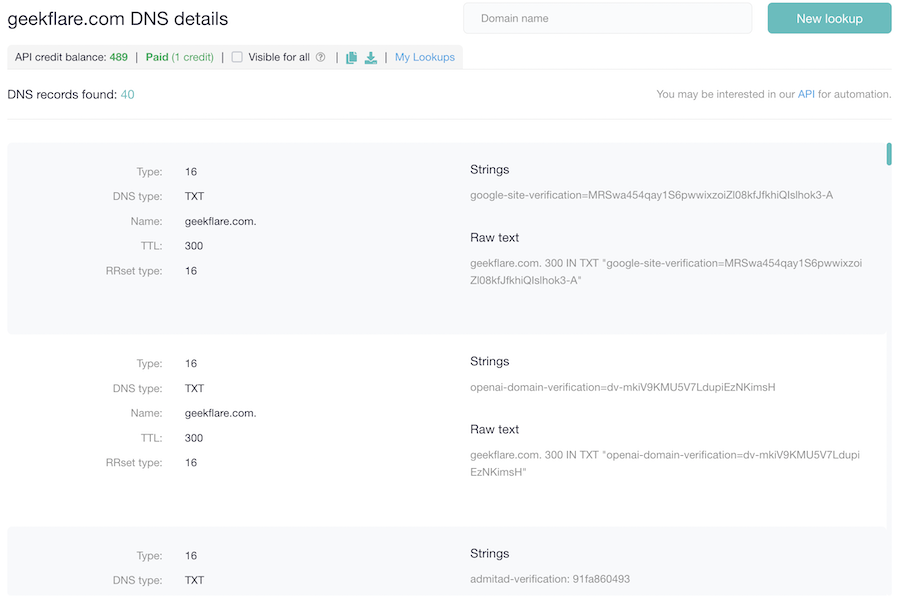Select the openai-domain-verification string under Strings
Screen dimensions: 900x599
coord(623,387)
